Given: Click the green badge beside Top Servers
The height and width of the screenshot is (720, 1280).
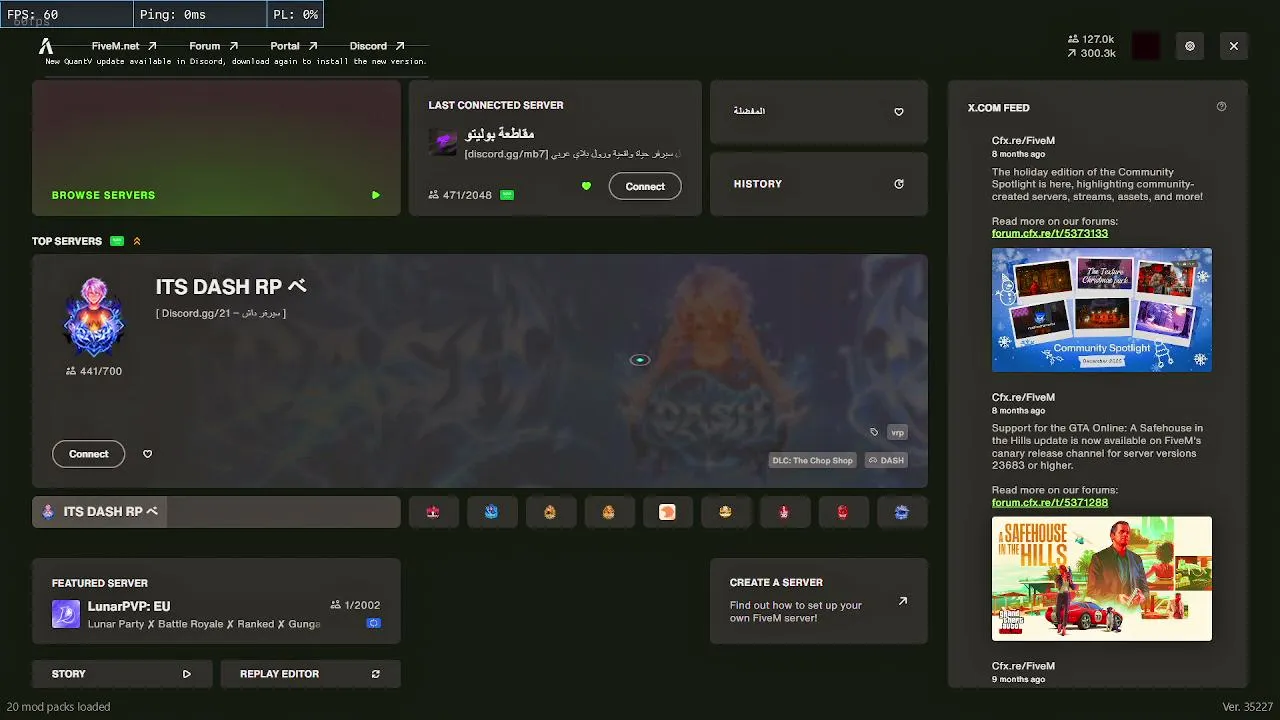Looking at the screenshot, I should pos(117,241).
